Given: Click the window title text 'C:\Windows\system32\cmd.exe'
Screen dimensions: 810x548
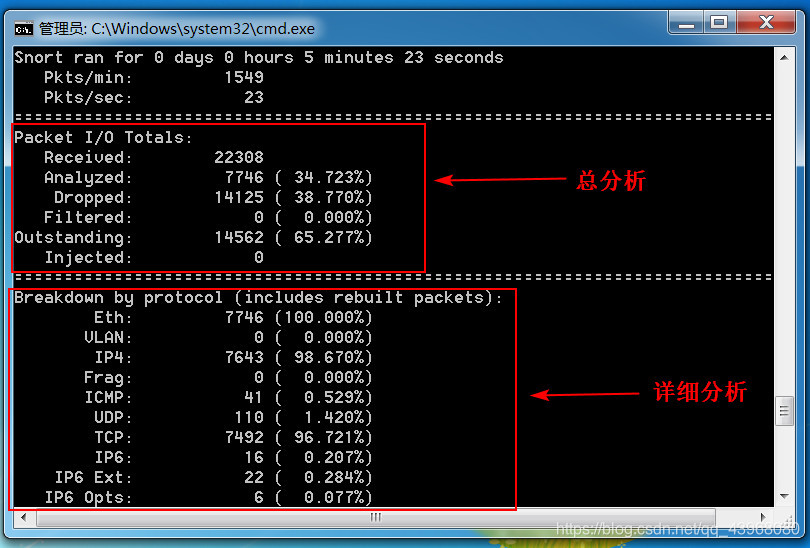Looking at the screenshot, I should click(x=202, y=29).
